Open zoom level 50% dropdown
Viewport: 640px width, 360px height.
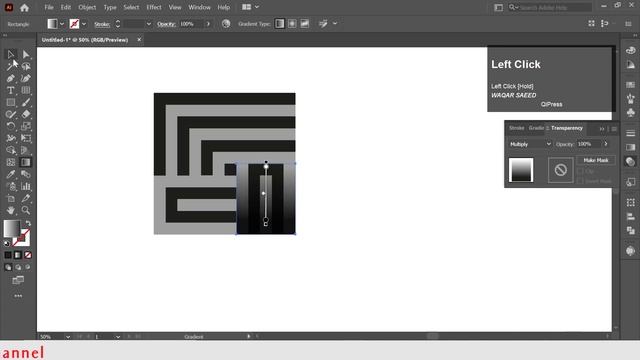68,337
